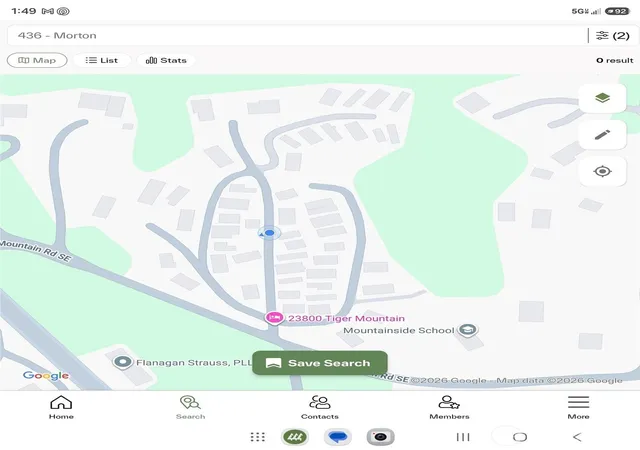The width and height of the screenshot is (640, 450).
Task: Show the Stats view
Action: (166, 60)
